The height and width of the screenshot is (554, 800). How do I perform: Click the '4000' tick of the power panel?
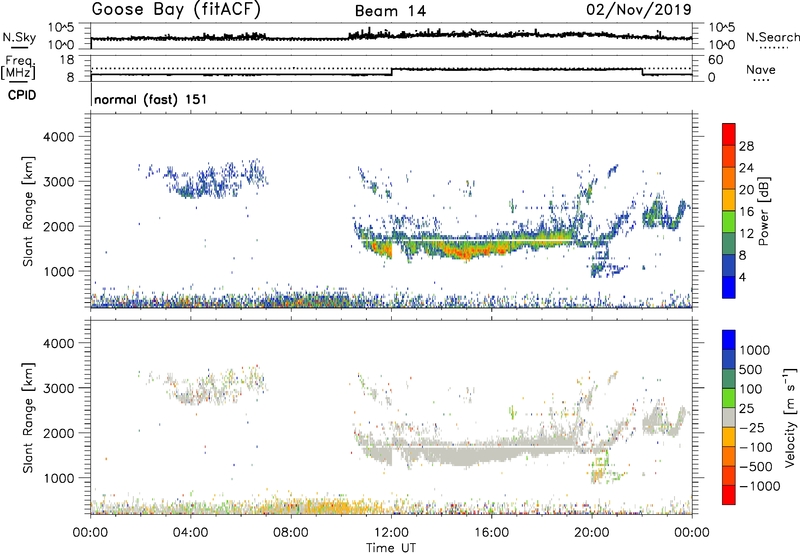coord(59,137)
